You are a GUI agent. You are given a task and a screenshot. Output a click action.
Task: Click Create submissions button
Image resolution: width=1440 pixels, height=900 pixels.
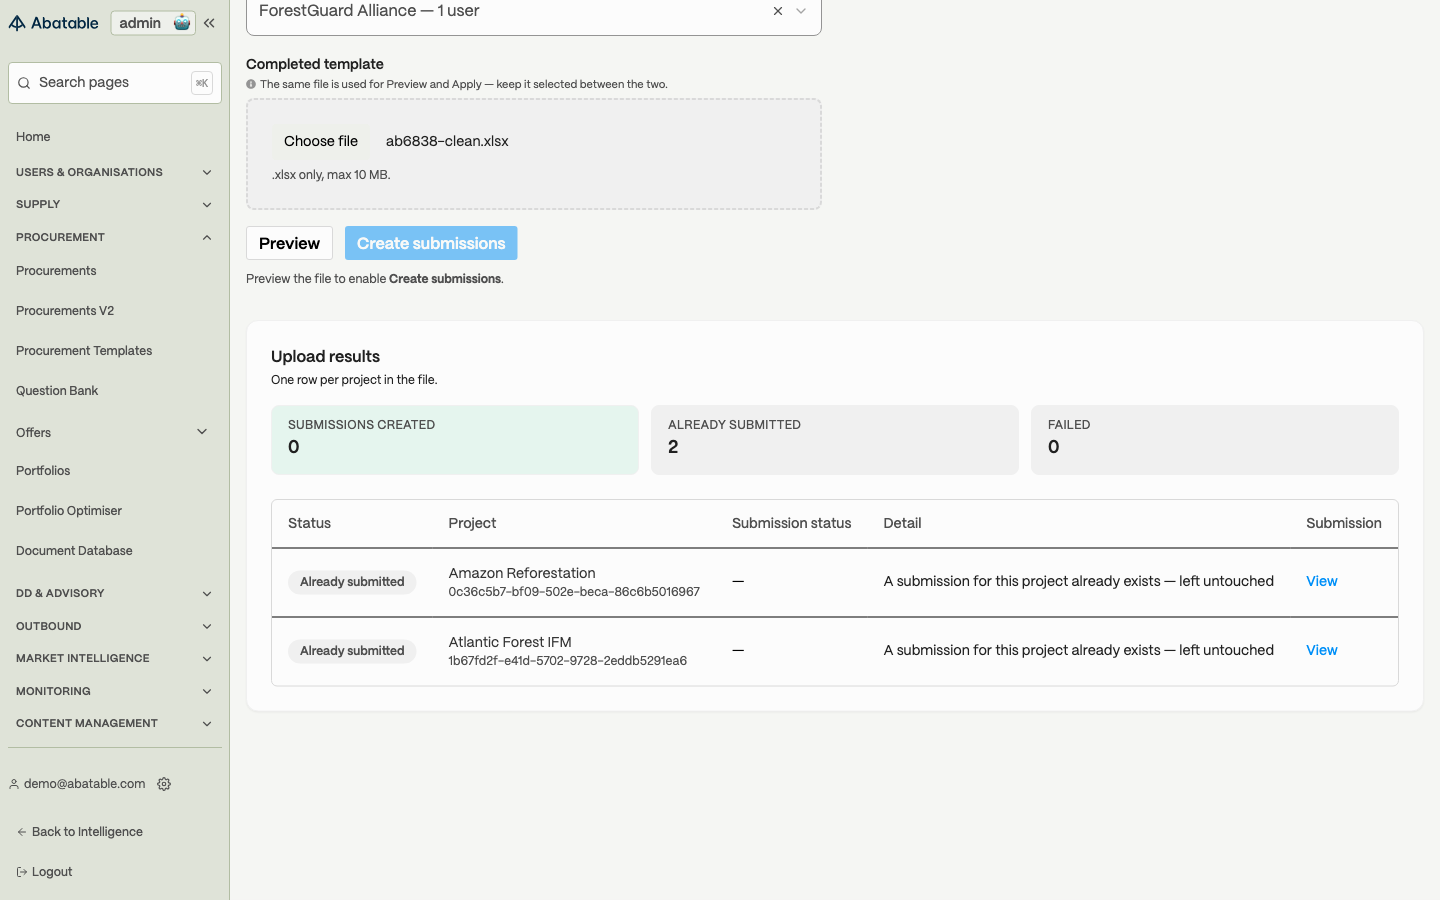coord(431,243)
